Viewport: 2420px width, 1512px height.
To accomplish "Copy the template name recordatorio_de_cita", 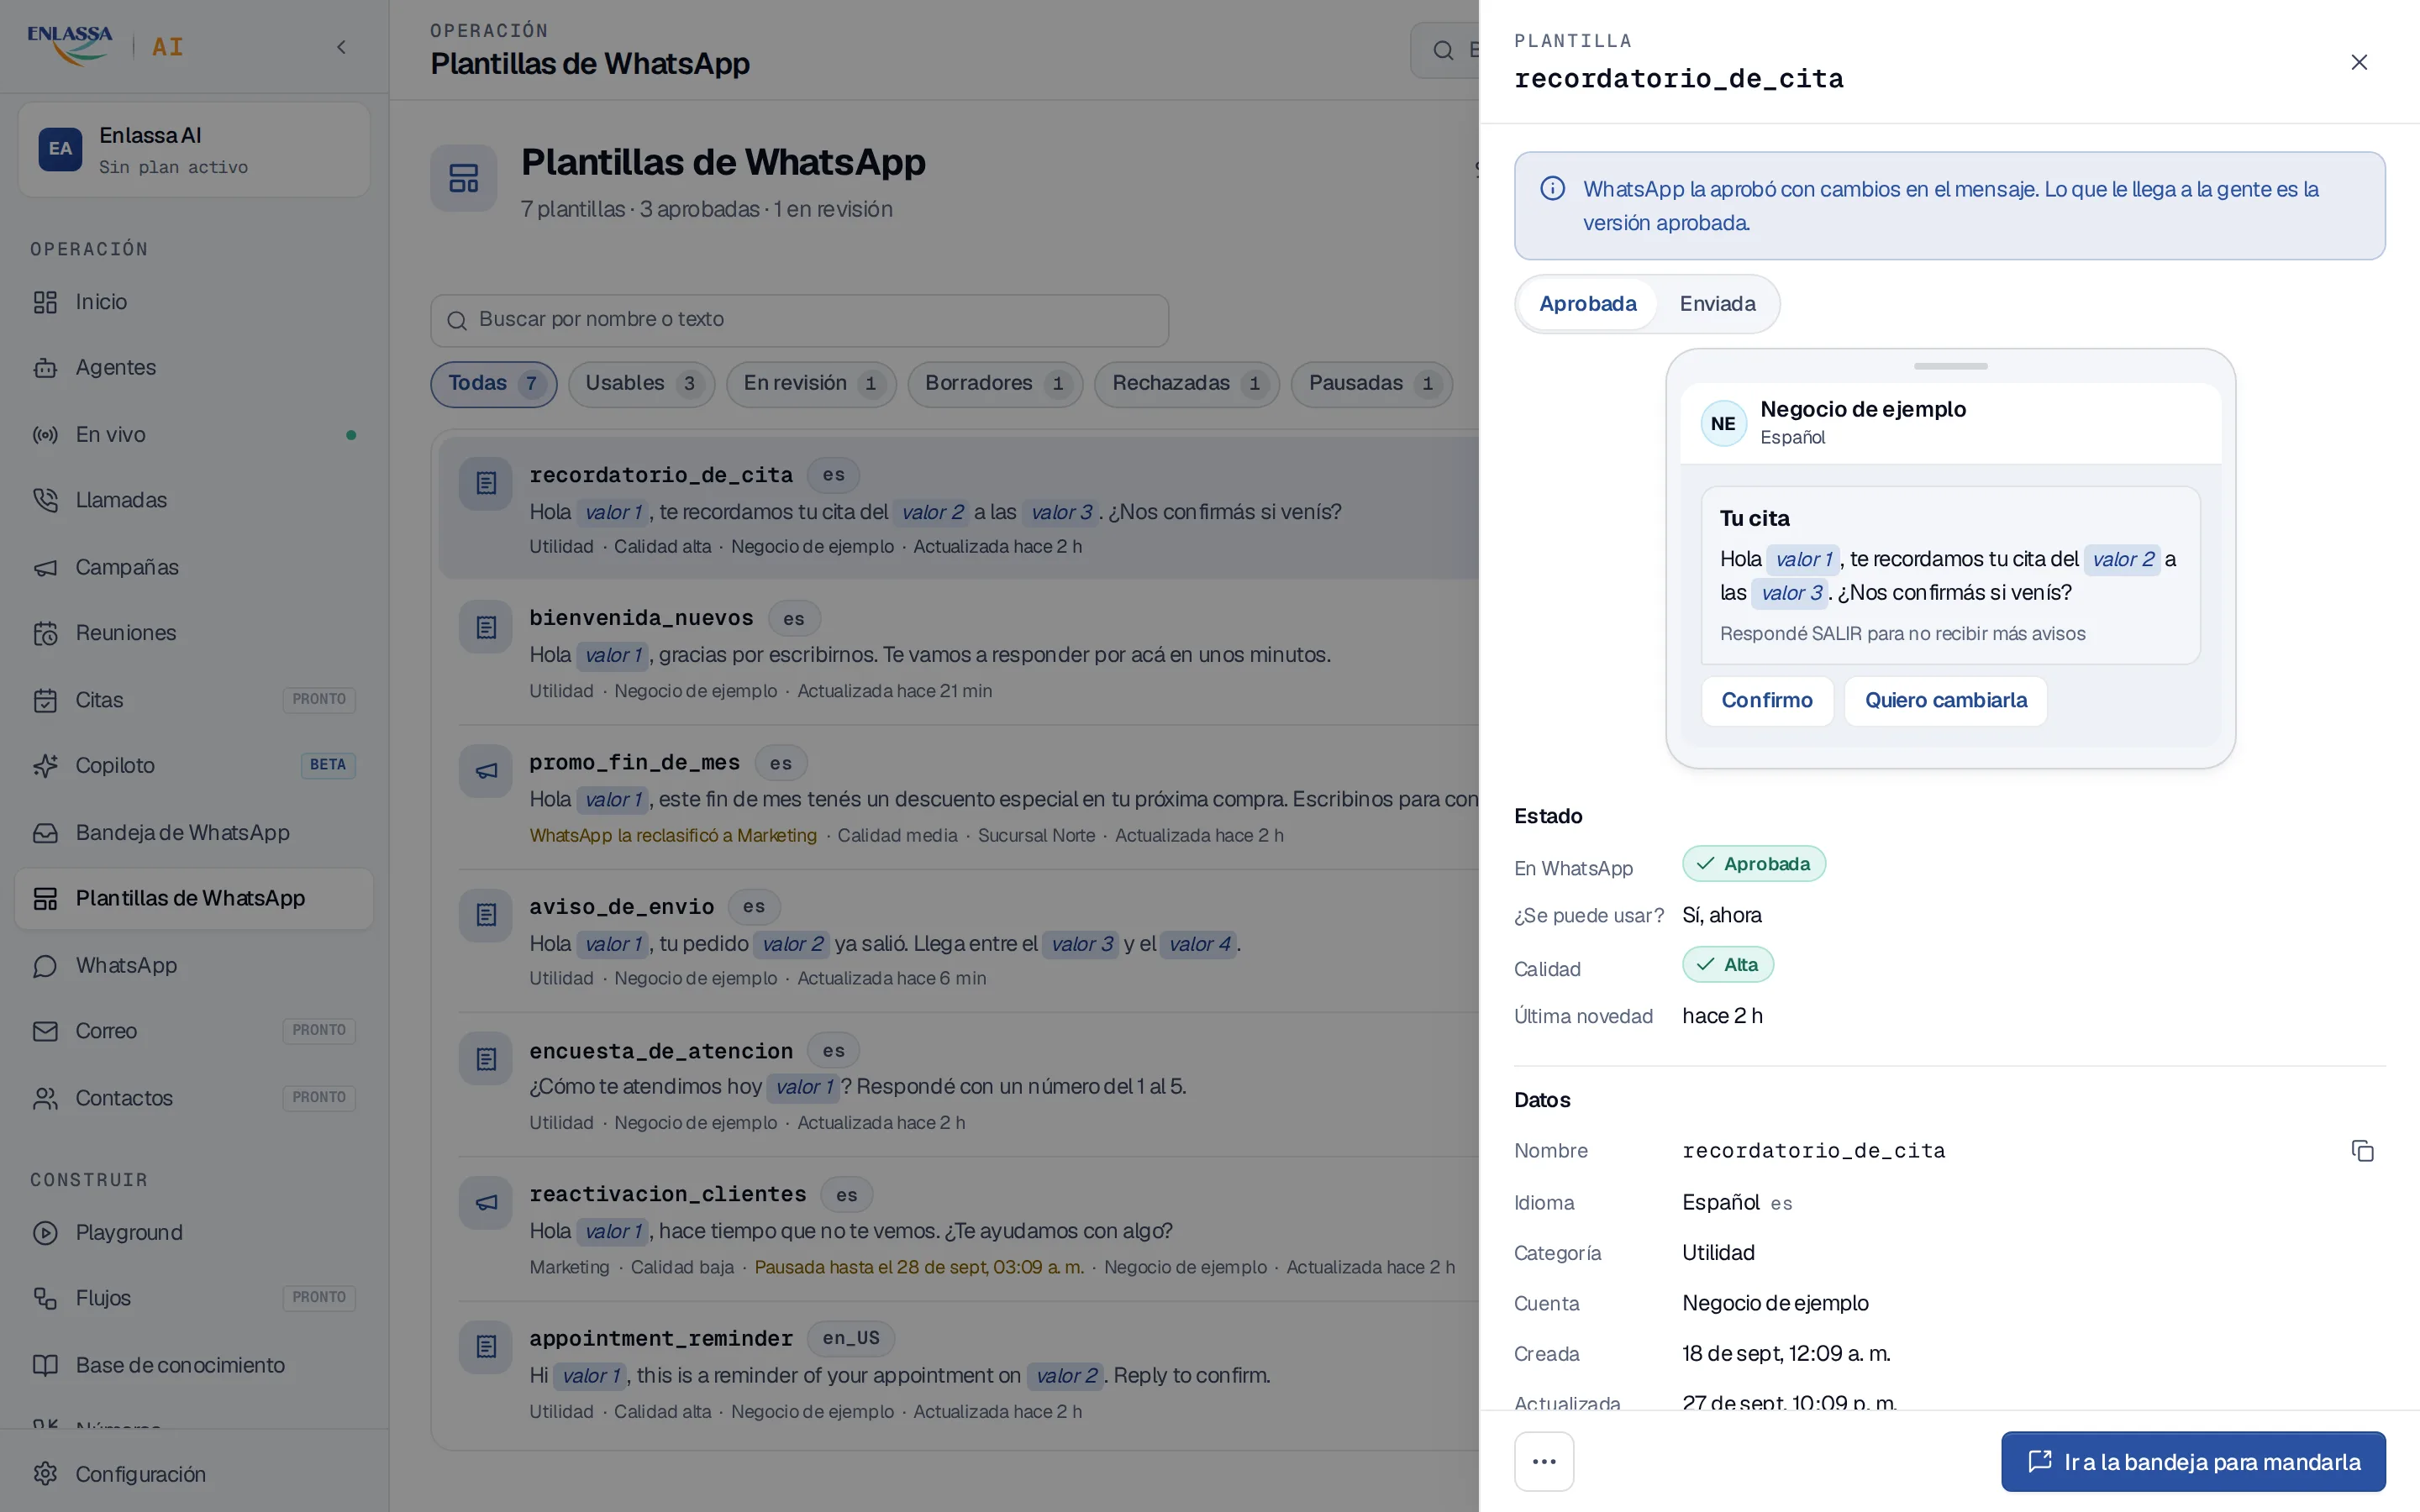I will click(x=2362, y=1151).
